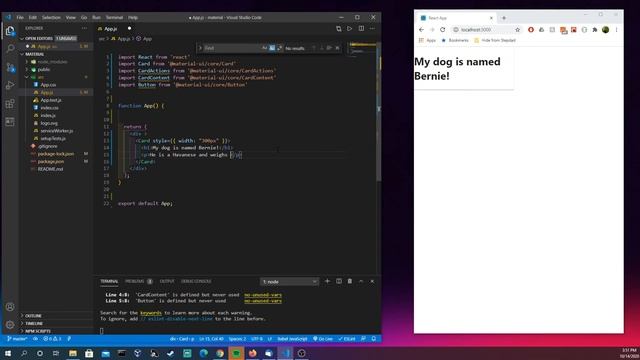The width and height of the screenshot is (640, 360).
Task: Click the notifications bell in the status bar
Action: pos(373,339)
